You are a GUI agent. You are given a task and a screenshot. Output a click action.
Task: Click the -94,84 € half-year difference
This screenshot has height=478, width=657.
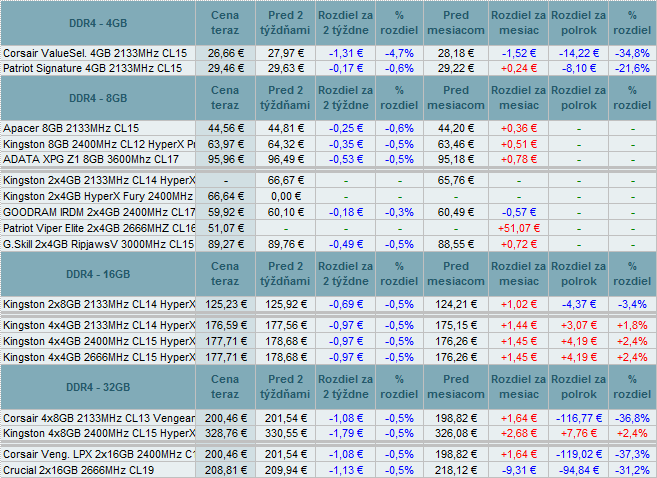(x=578, y=470)
